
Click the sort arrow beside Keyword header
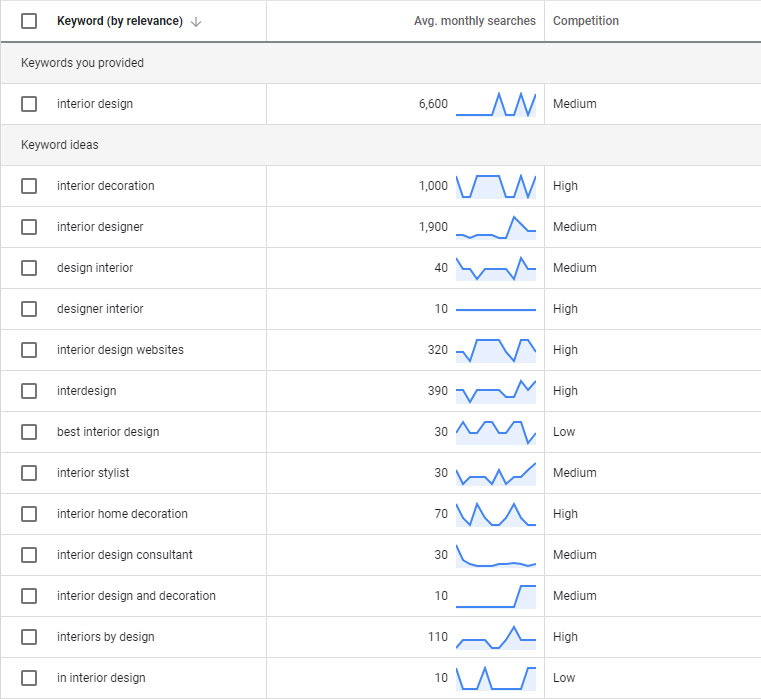point(196,22)
